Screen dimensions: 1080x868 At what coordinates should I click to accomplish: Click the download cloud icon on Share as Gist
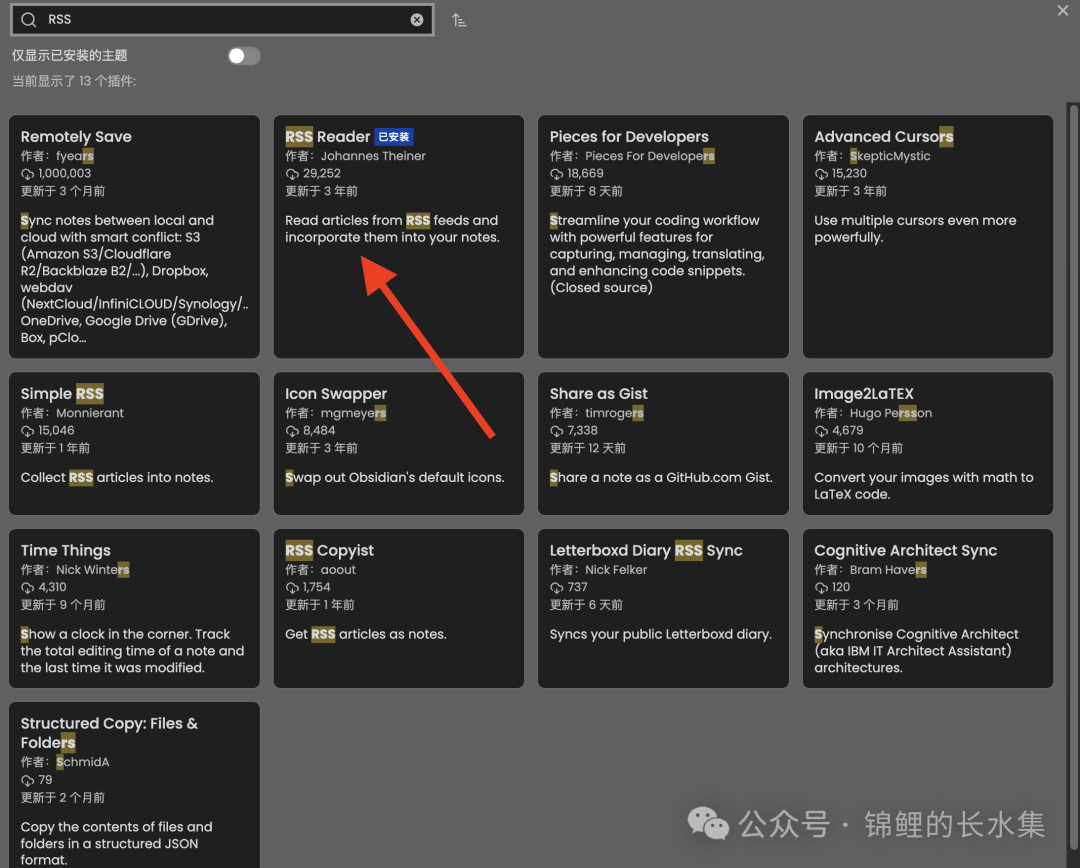point(555,430)
